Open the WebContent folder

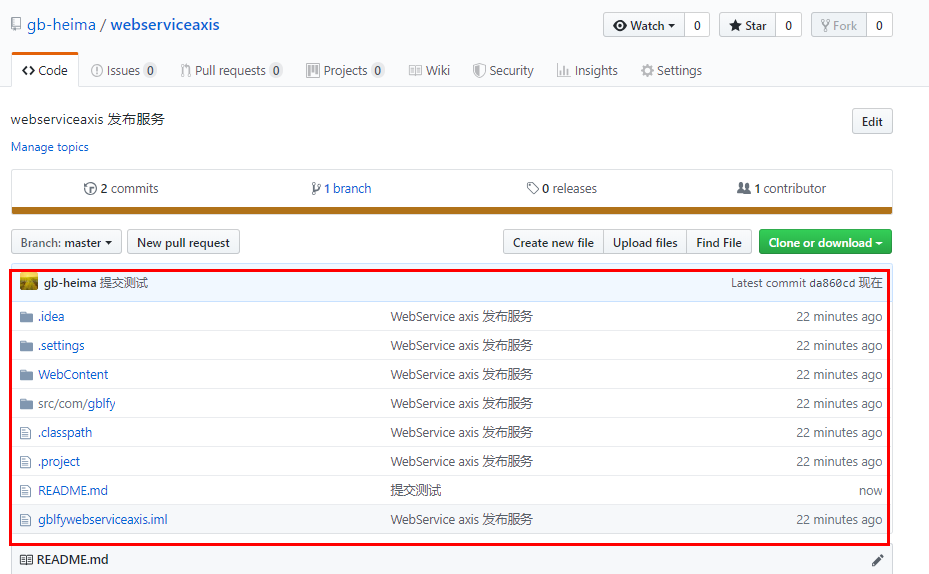click(x=73, y=375)
